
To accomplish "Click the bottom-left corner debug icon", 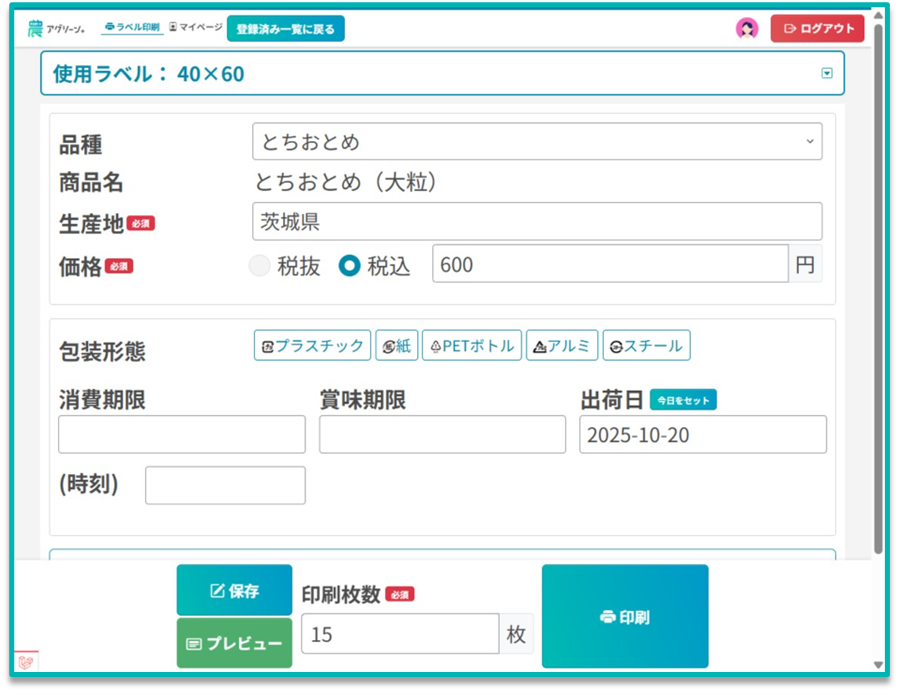I will [x=26, y=662].
